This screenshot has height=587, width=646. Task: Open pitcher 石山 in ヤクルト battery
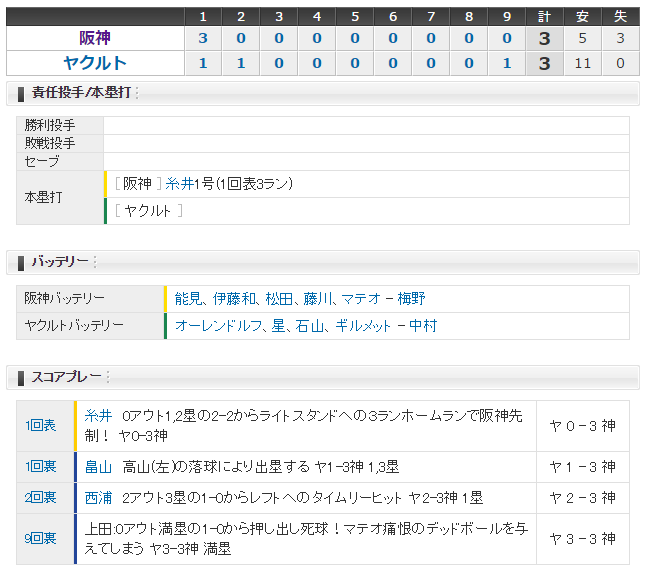pos(309,326)
